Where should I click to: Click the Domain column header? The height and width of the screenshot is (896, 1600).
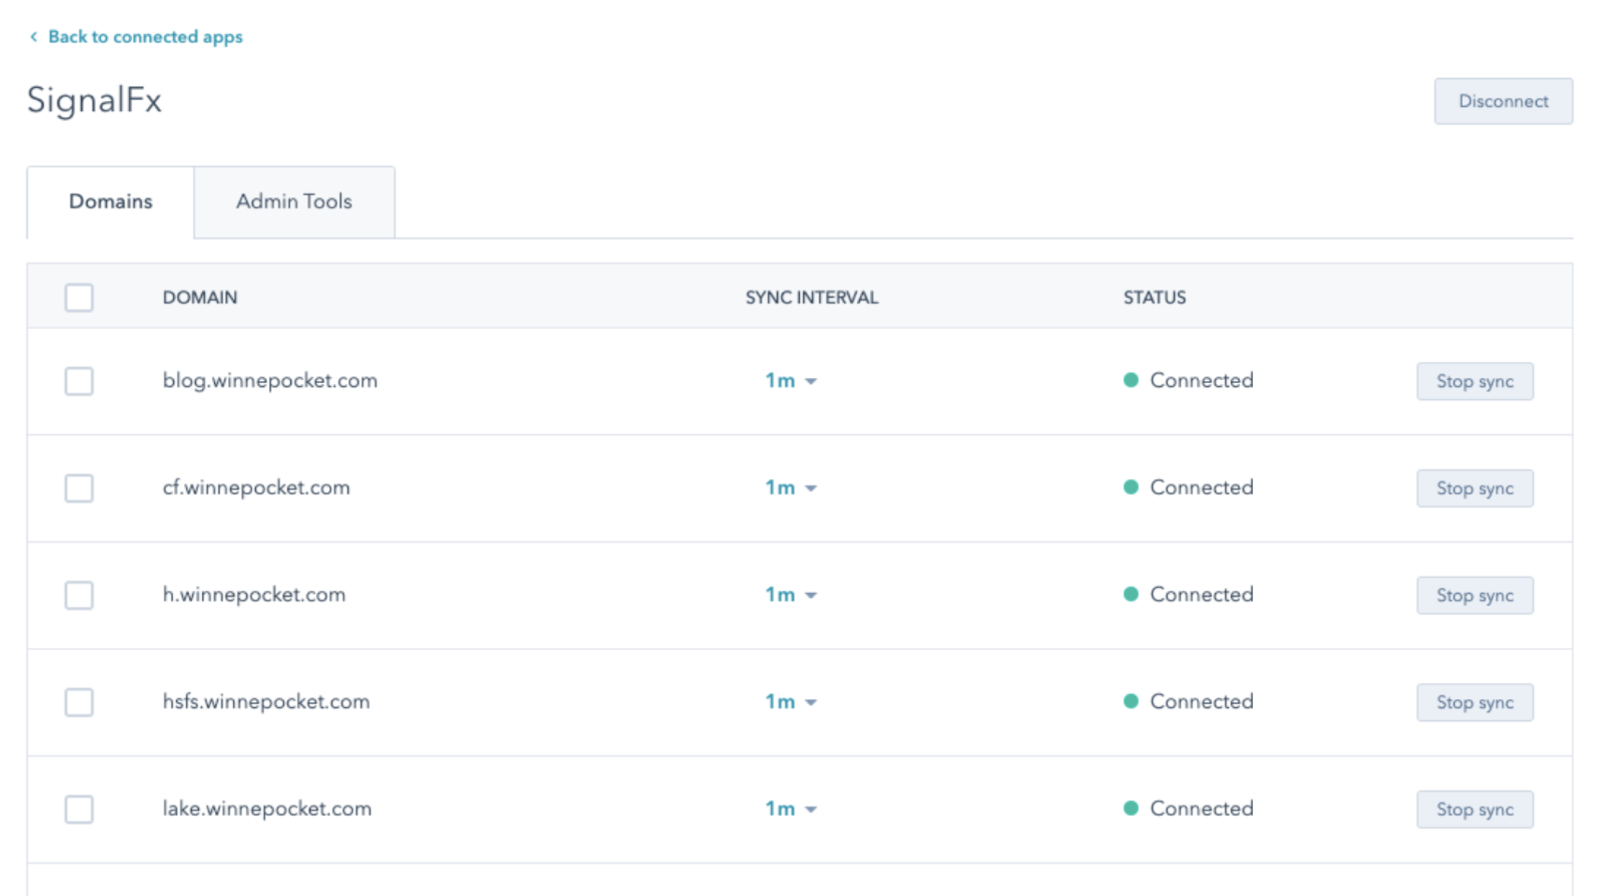click(x=200, y=297)
